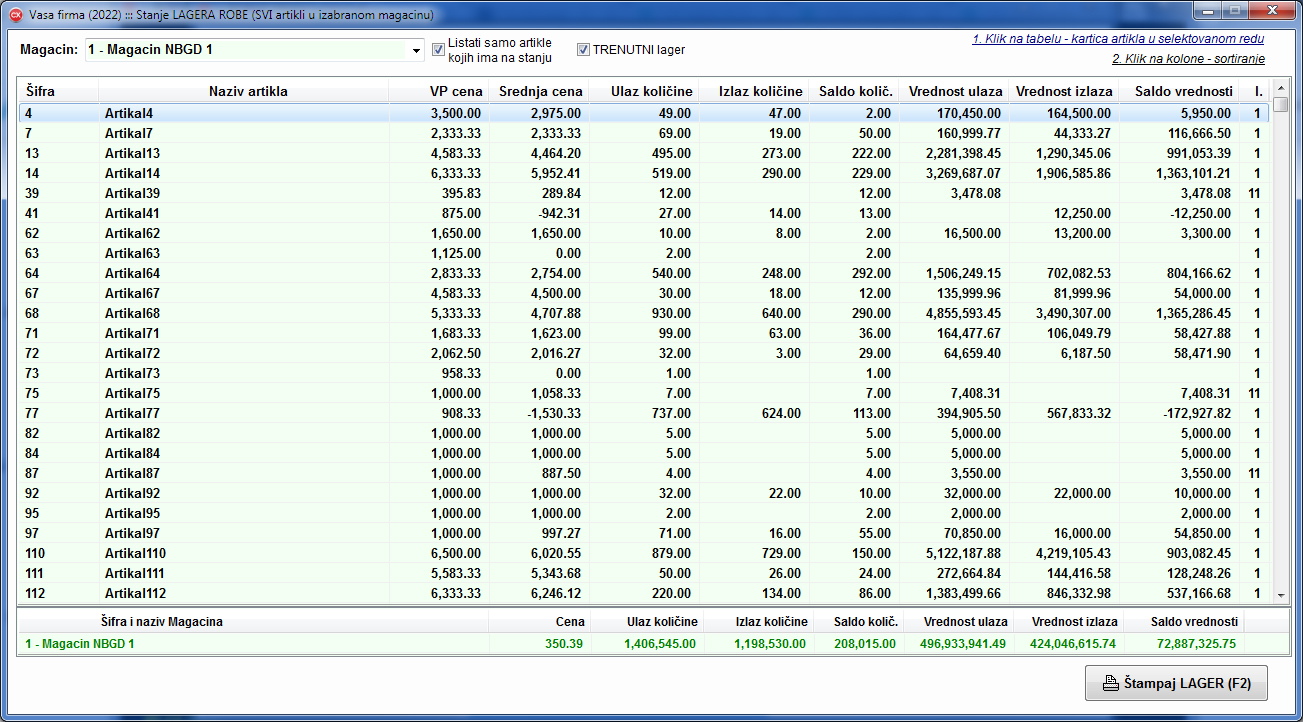Select row Artikal7
Screen dimensions: 1303x722
[x=644, y=133]
